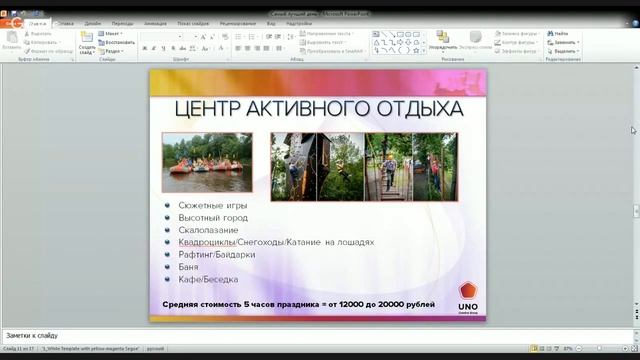
Task: Open Контур фигуры (Shape Outline) color menu
Action: coord(517,42)
